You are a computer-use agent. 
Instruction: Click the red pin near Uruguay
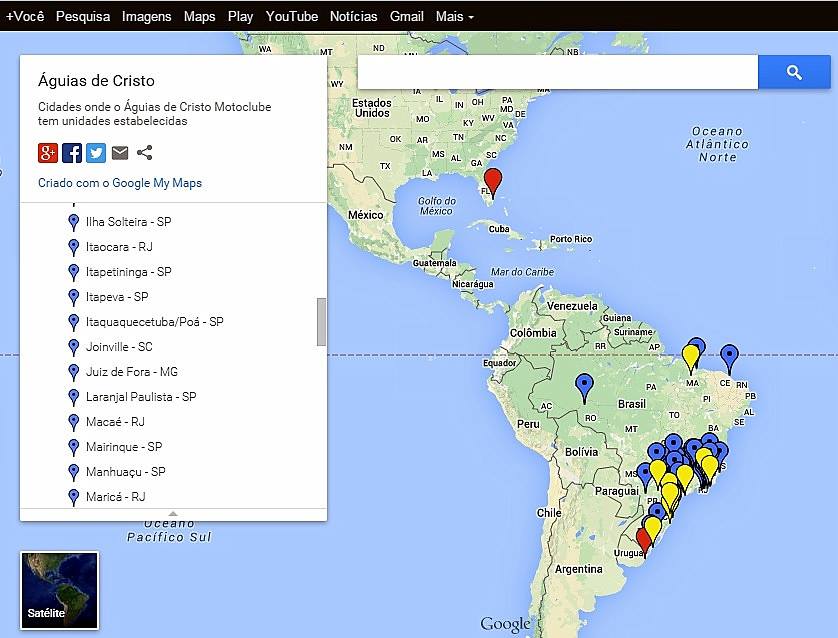click(644, 542)
